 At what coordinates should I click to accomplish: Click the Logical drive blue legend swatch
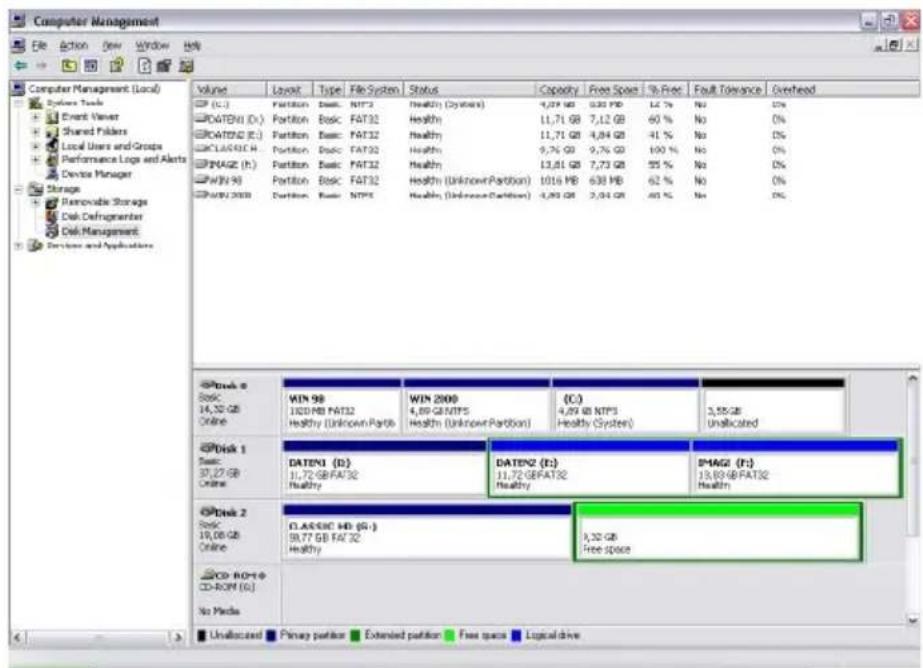(516, 636)
